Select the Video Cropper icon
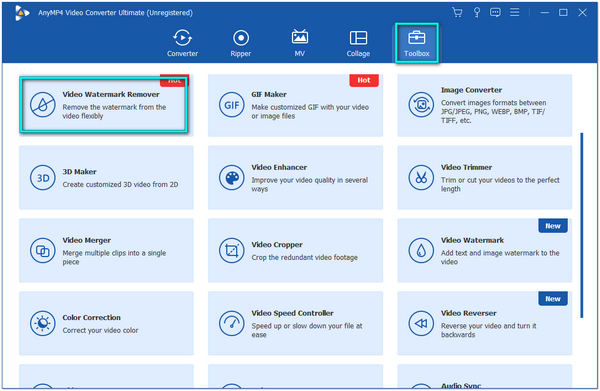 (232, 251)
